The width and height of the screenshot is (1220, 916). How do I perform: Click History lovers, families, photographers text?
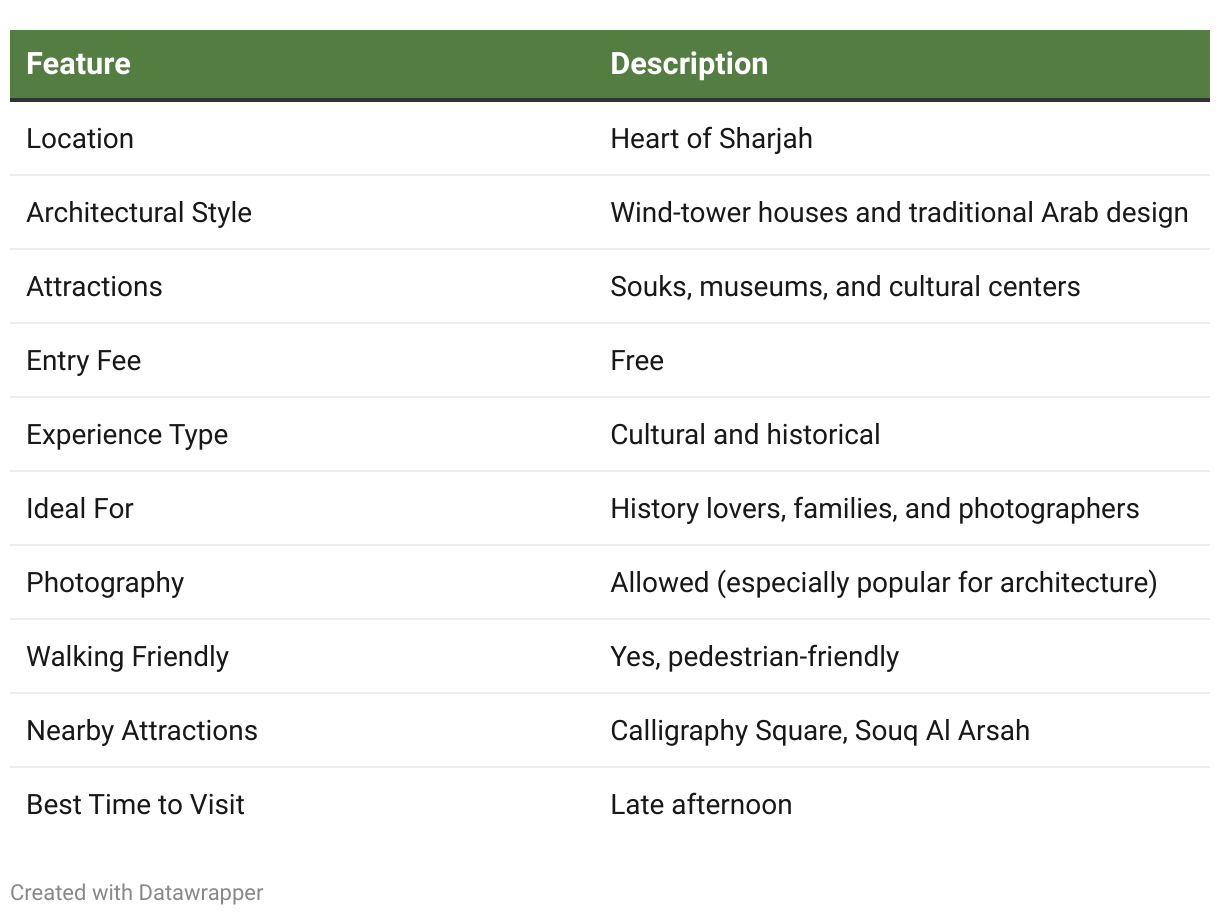[x=875, y=508]
